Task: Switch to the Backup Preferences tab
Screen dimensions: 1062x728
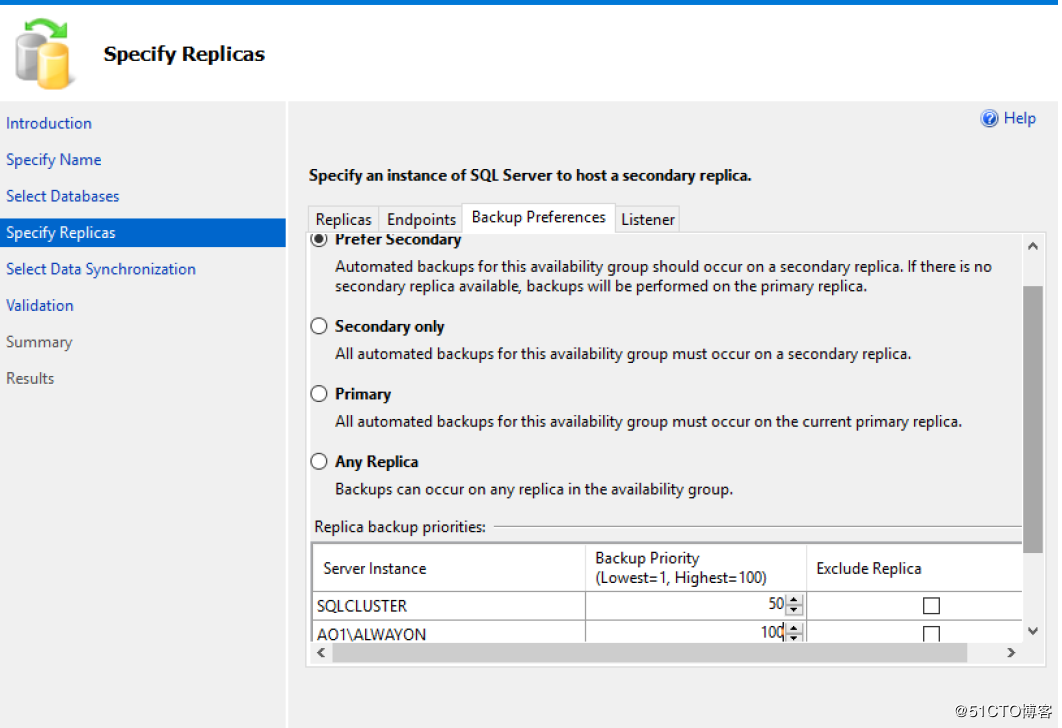Action: point(538,217)
